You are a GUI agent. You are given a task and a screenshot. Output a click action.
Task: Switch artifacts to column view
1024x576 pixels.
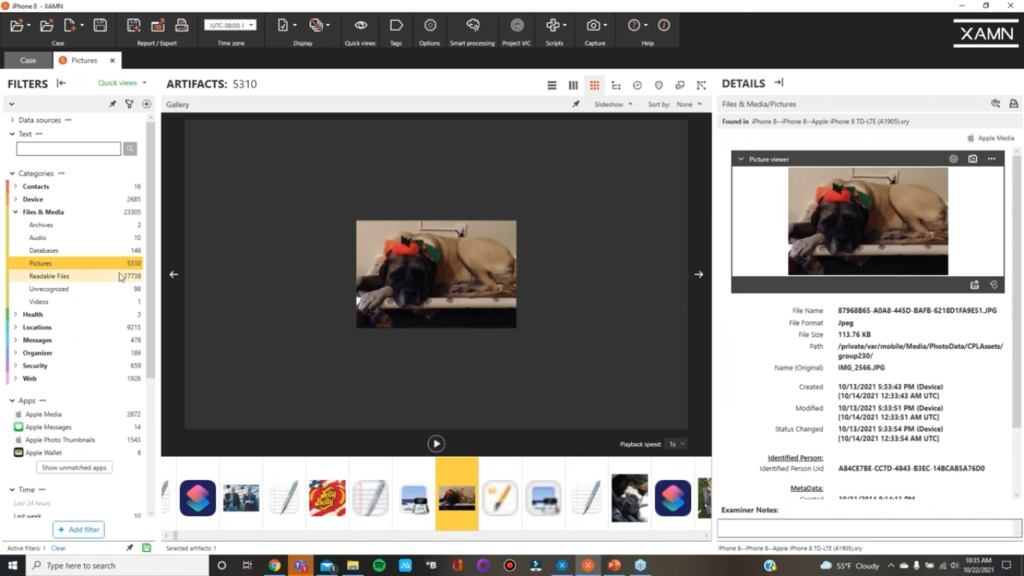[x=573, y=85]
